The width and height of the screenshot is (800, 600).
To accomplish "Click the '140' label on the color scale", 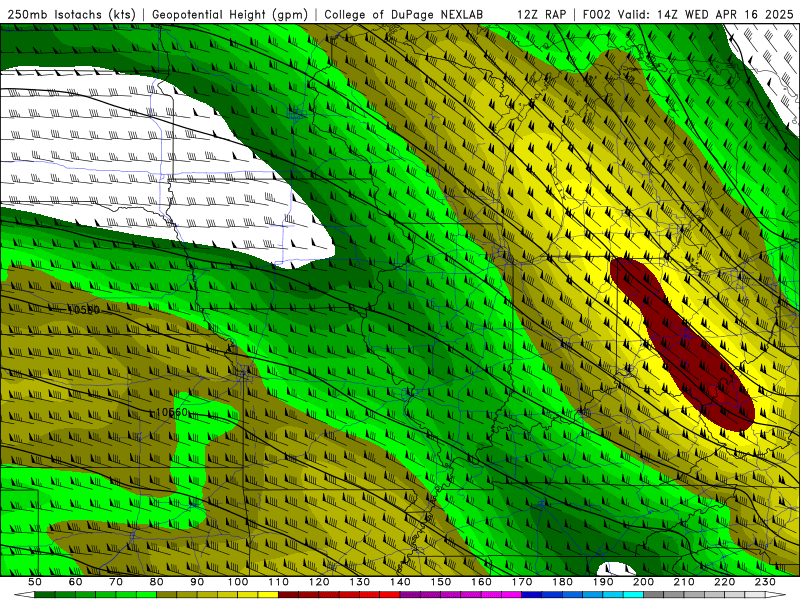I will [400, 582].
